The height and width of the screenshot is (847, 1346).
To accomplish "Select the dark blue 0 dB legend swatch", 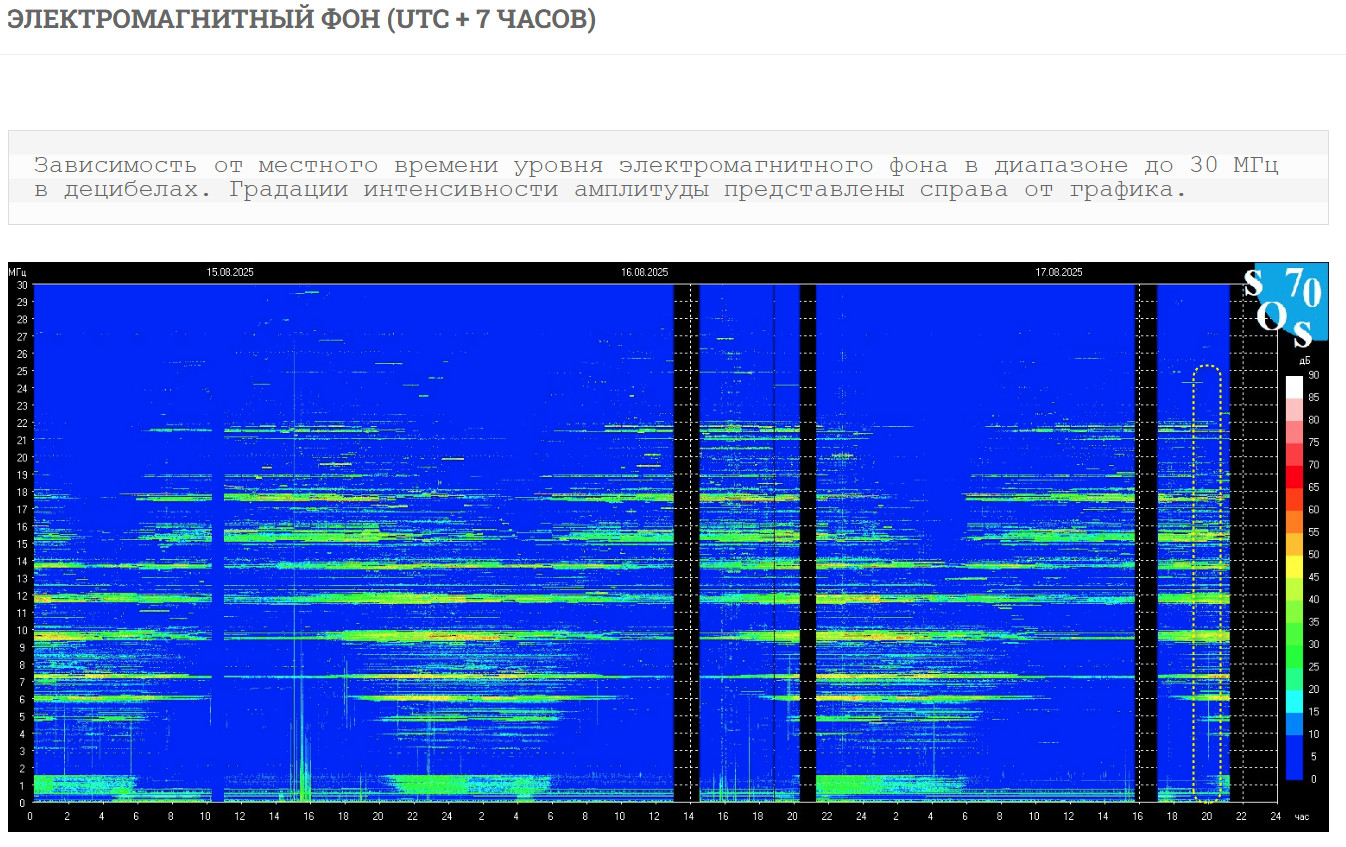I will [1294, 768].
